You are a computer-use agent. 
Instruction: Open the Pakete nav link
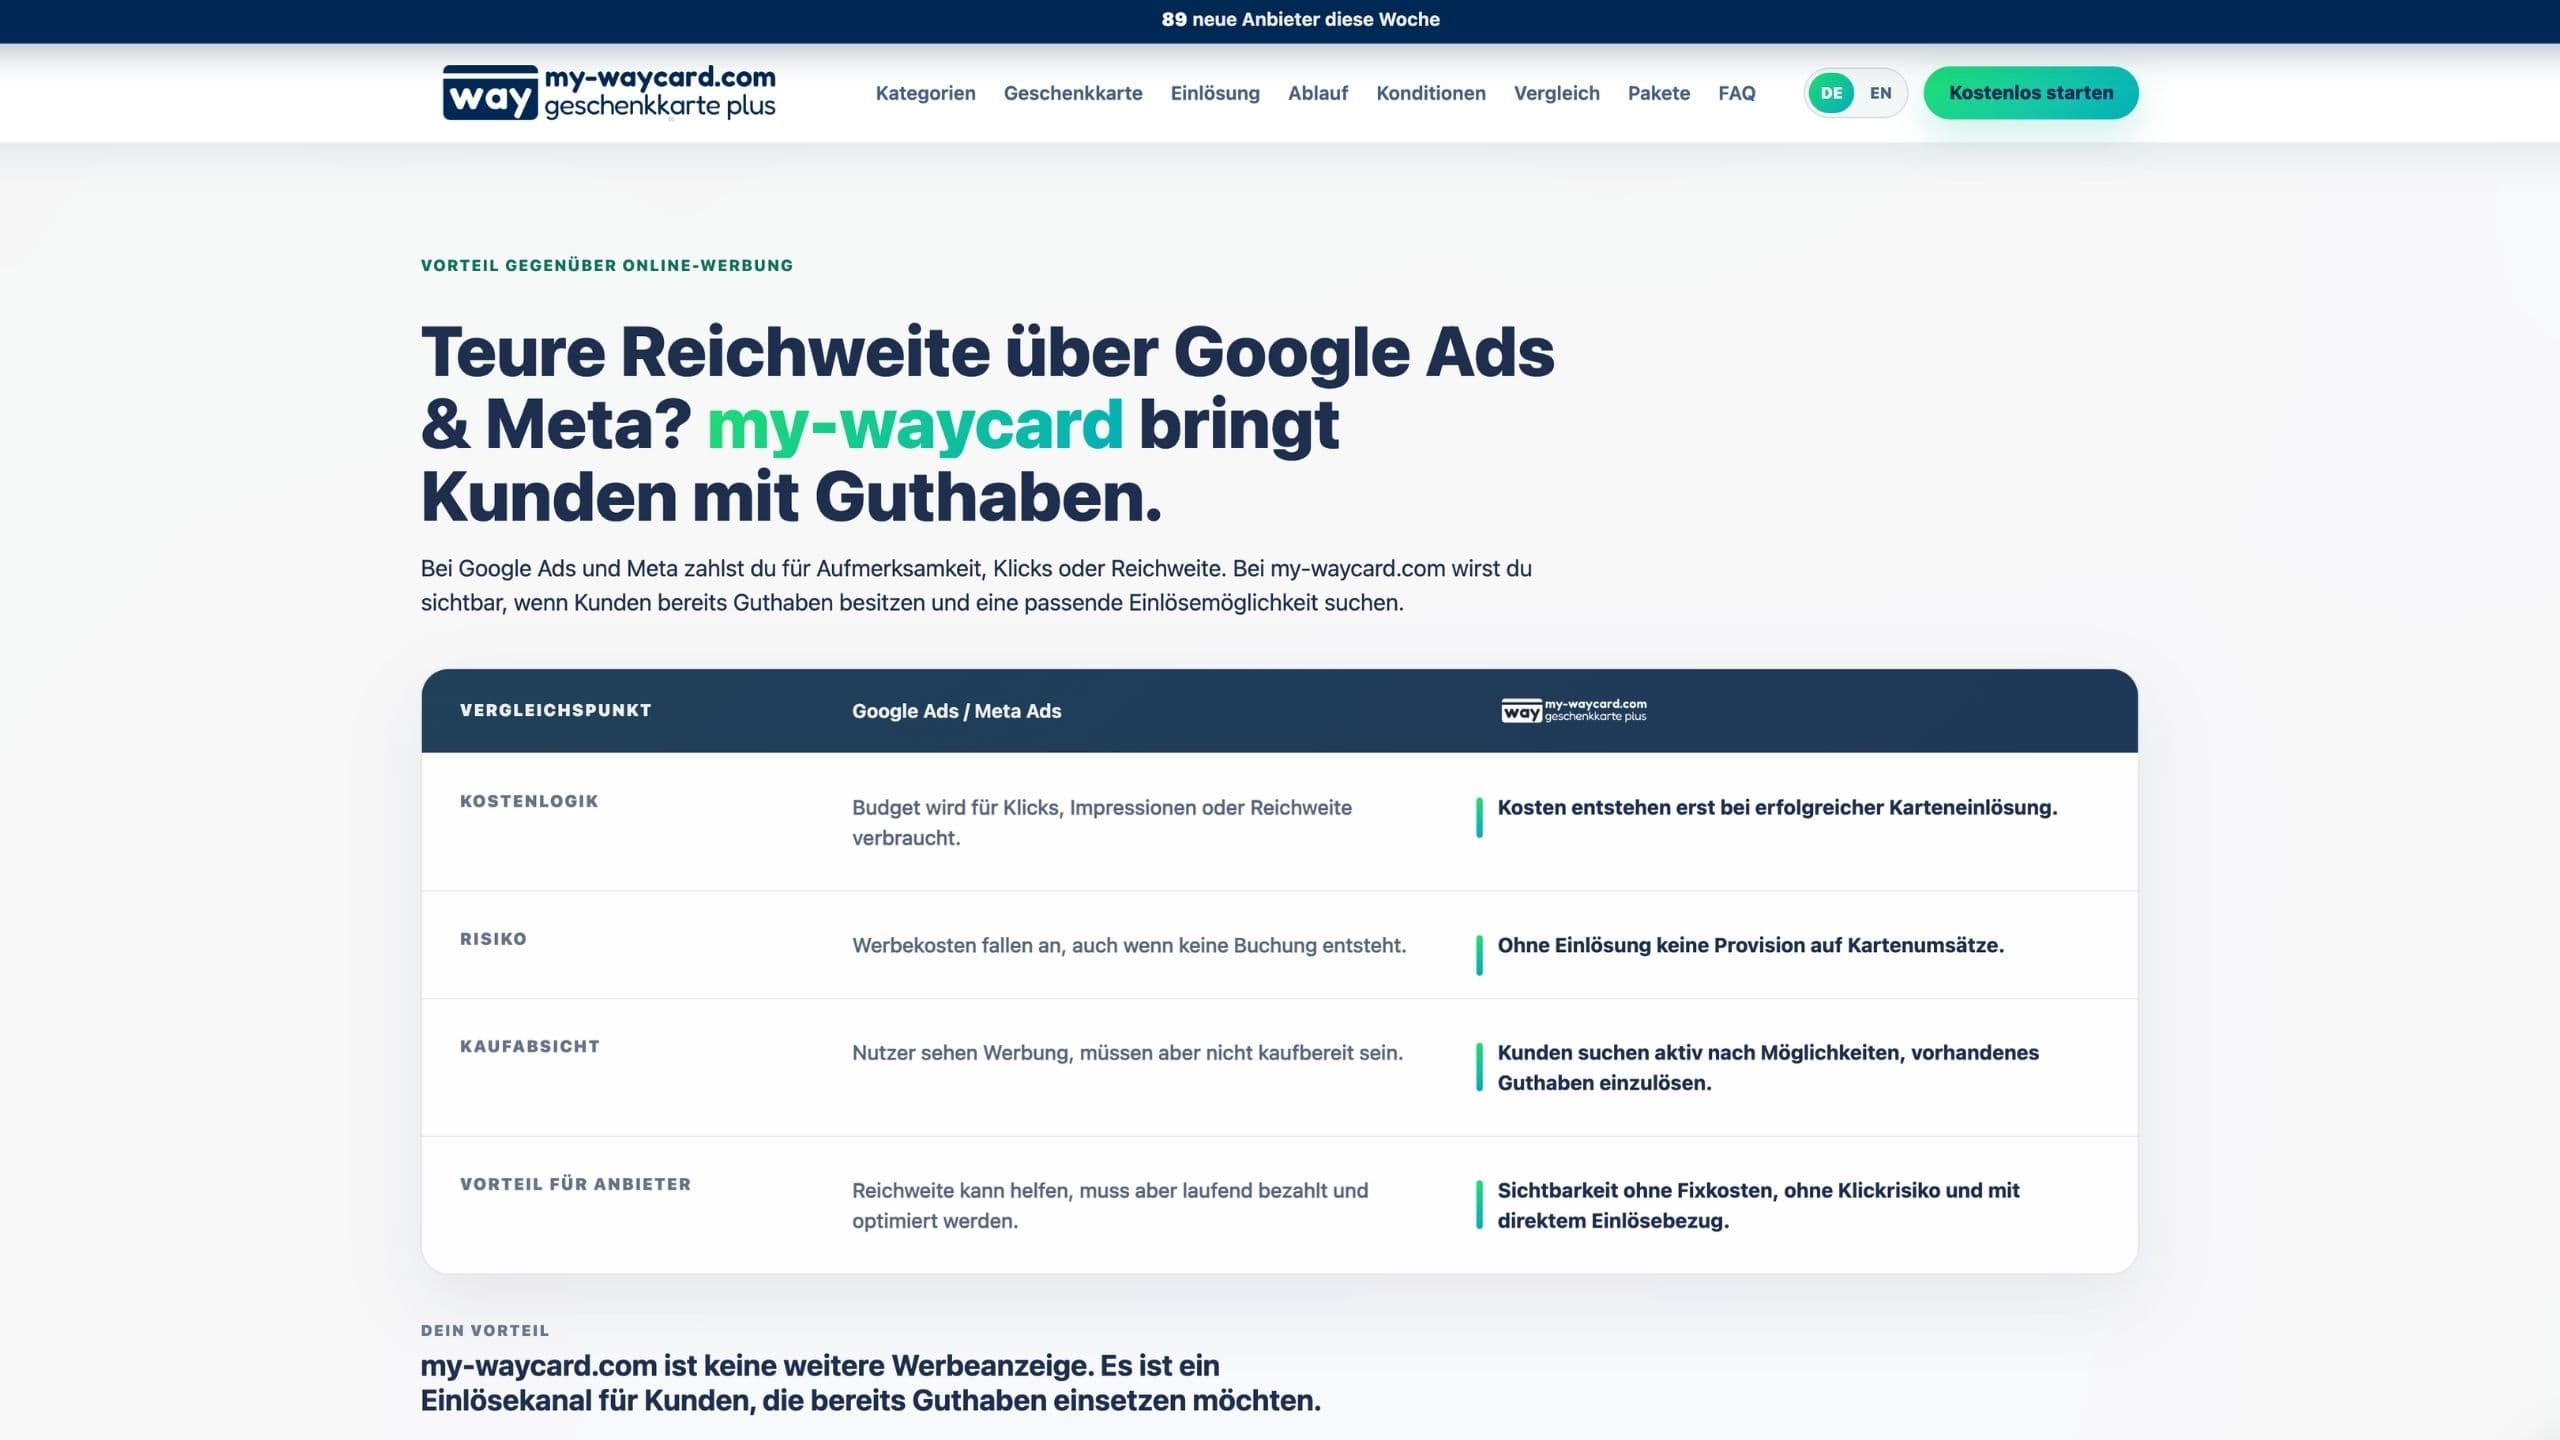(x=1659, y=93)
